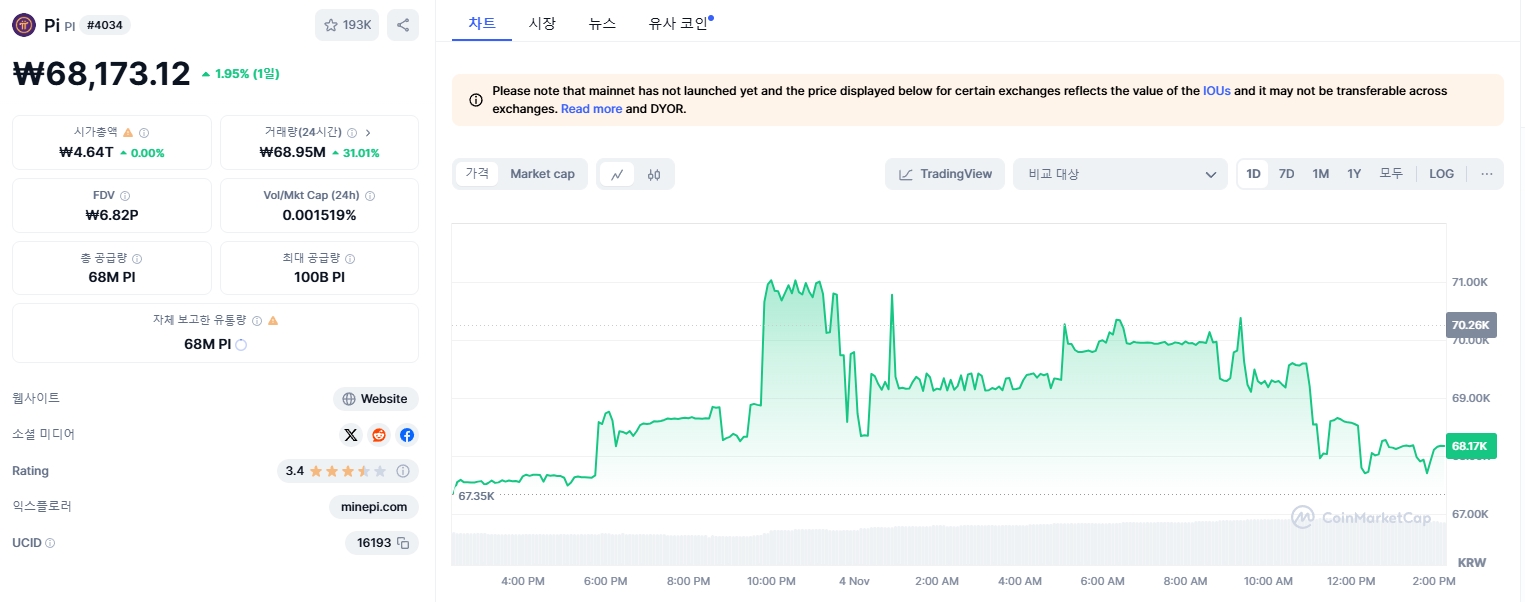Click the info icon next to 자체 보고한 유통량
1525x602 pixels.
[x=257, y=321]
